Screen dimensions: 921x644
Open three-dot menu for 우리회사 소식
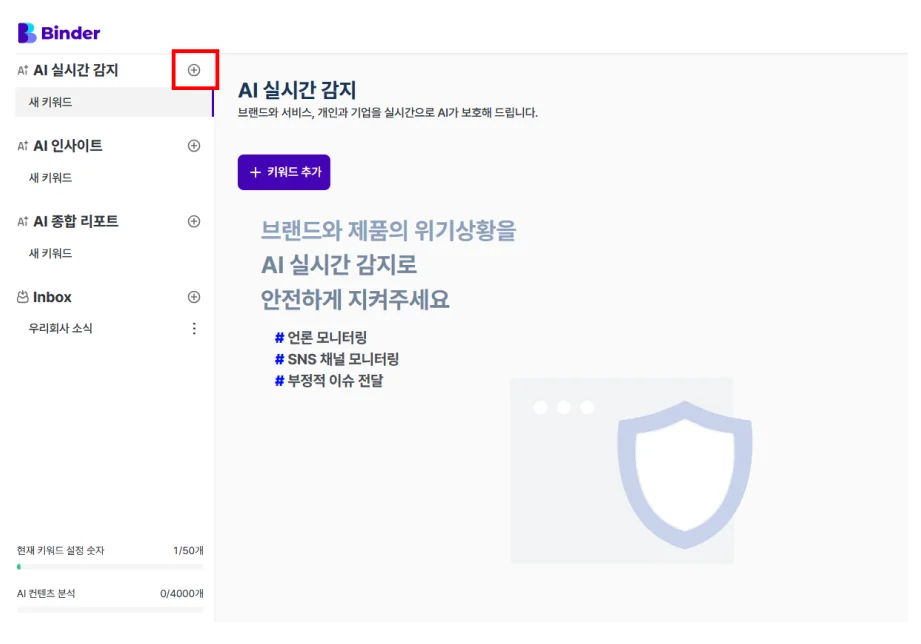tap(194, 328)
